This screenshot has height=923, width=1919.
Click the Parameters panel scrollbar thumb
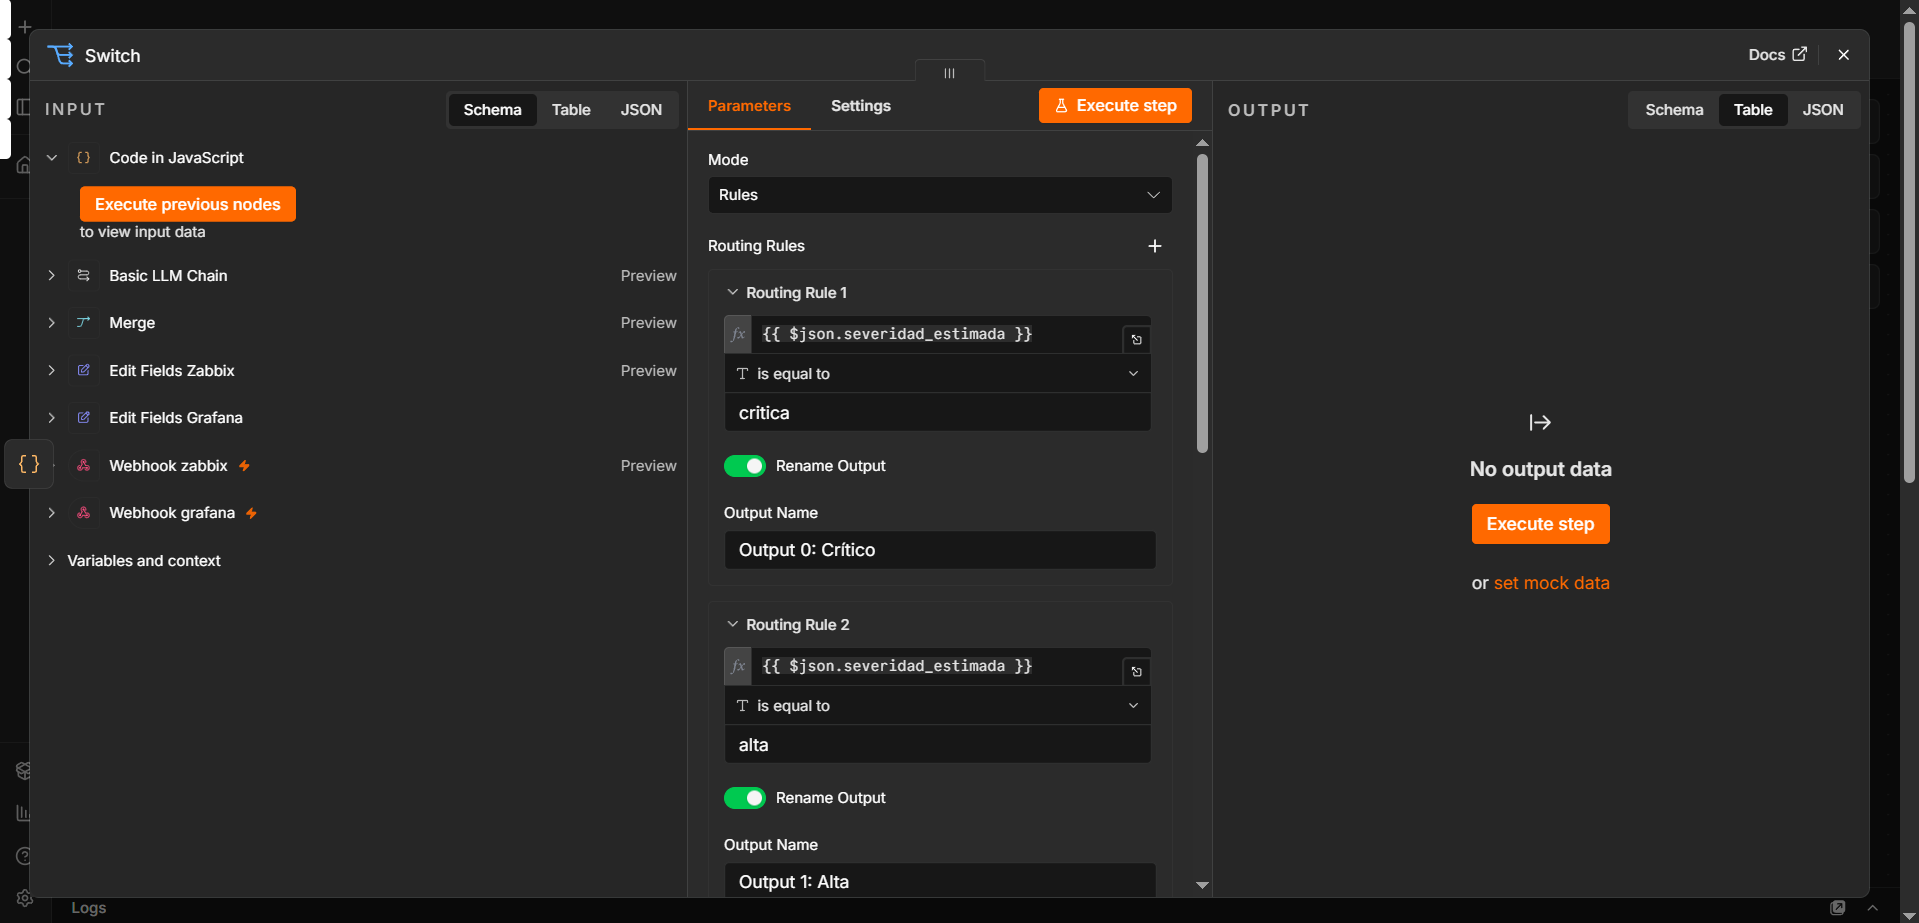point(1202,303)
